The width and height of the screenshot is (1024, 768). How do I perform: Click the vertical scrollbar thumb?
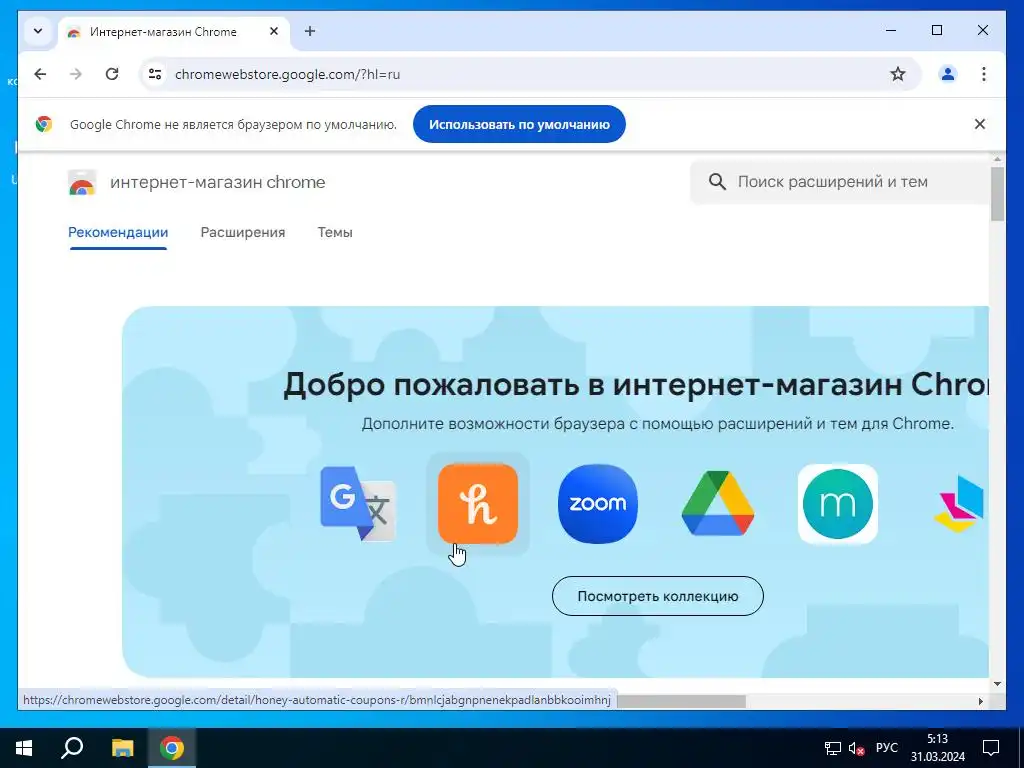[997, 194]
